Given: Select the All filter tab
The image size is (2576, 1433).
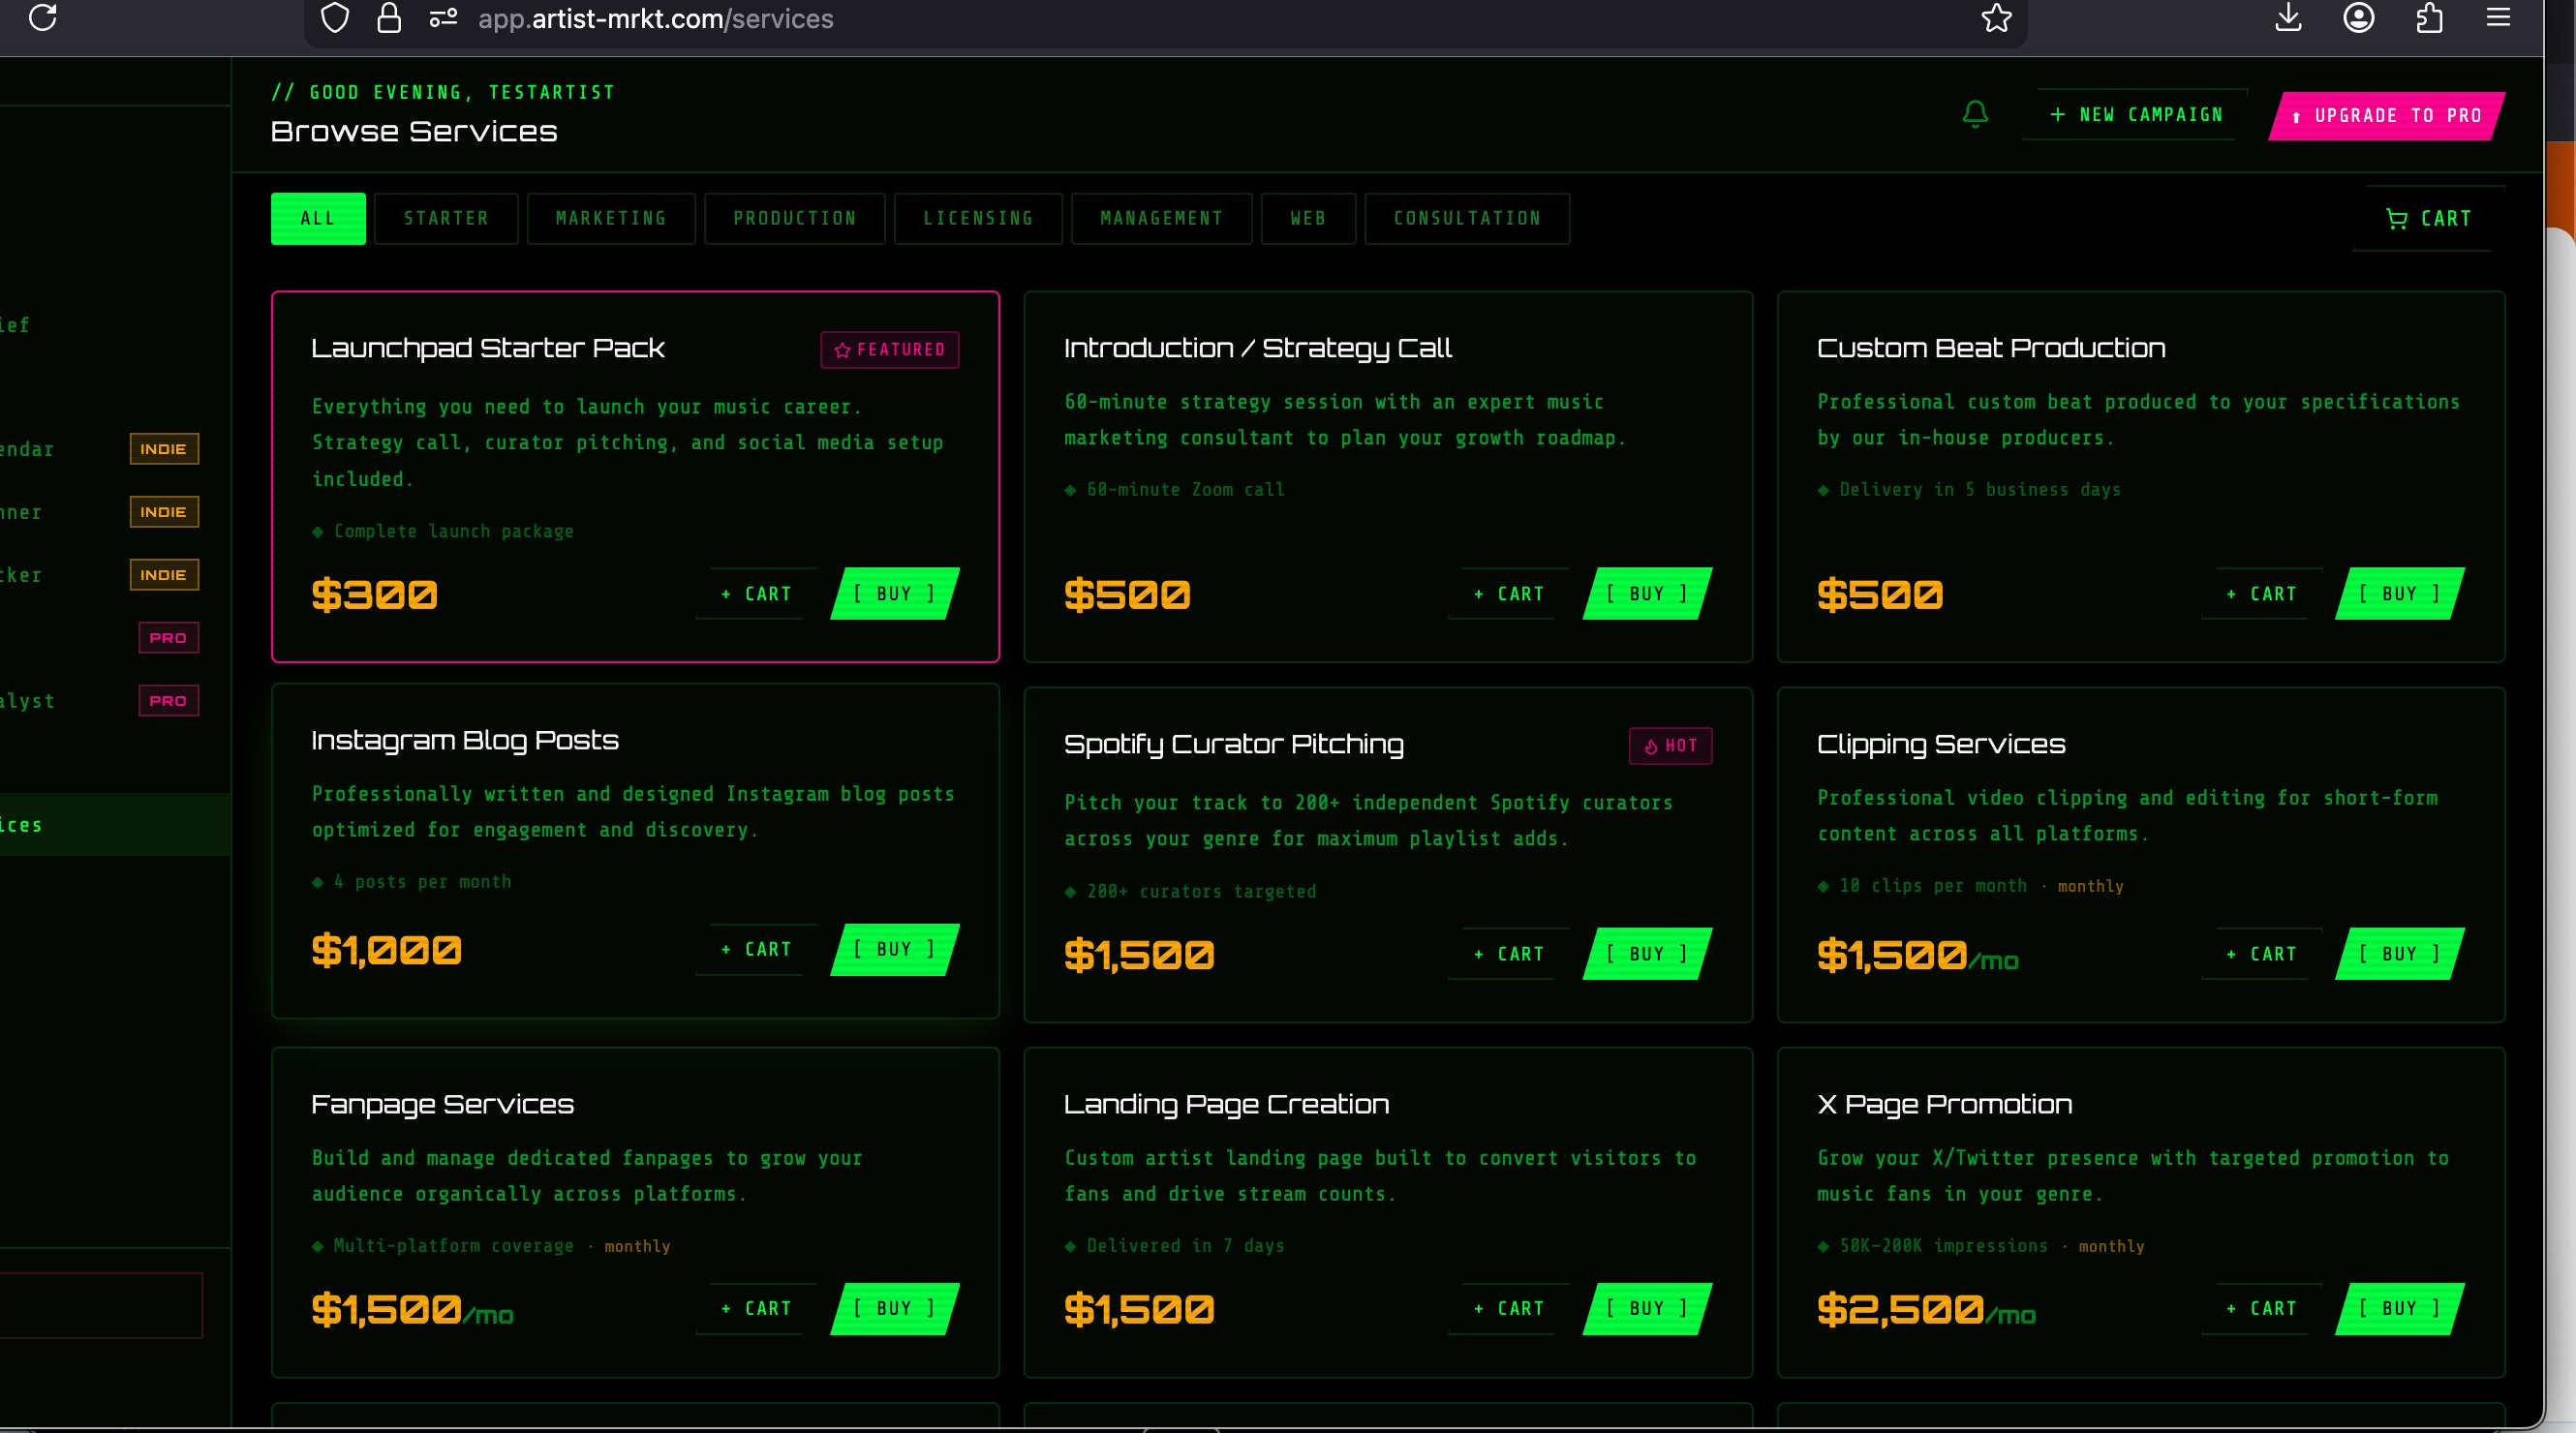Looking at the screenshot, I should pyautogui.click(x=318, y=219).
